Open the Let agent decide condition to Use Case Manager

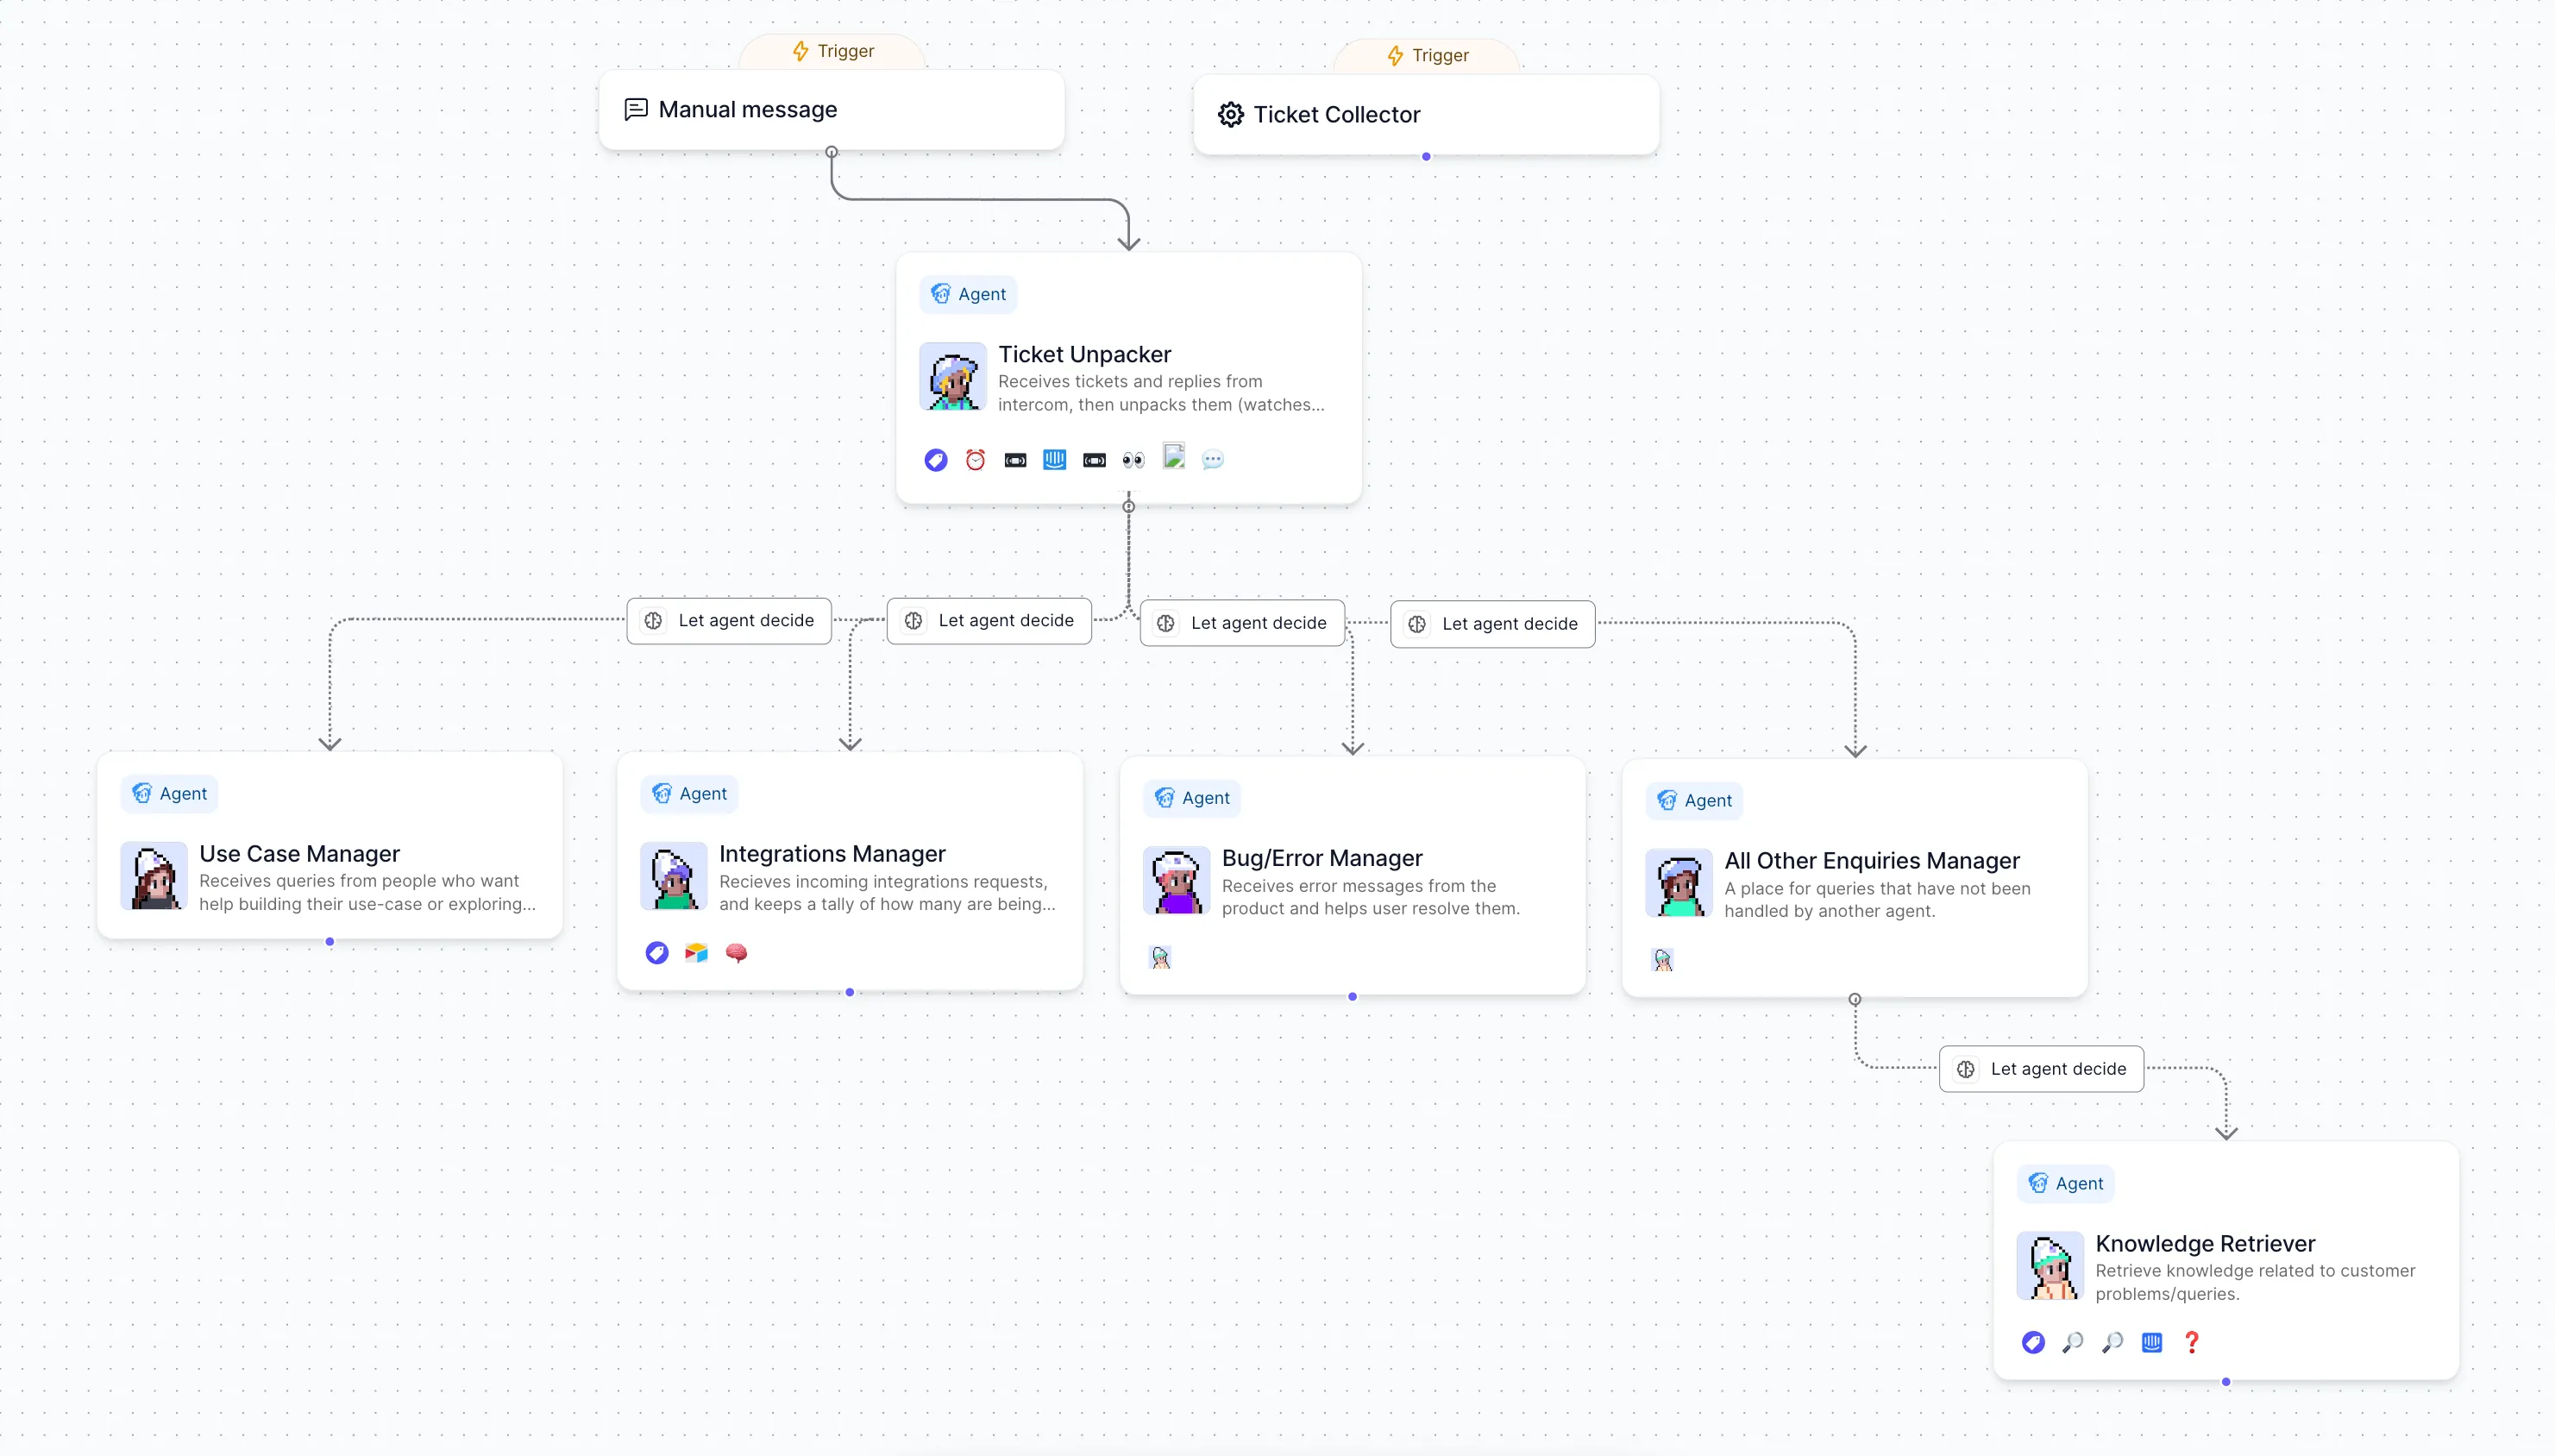click(729, 621)
